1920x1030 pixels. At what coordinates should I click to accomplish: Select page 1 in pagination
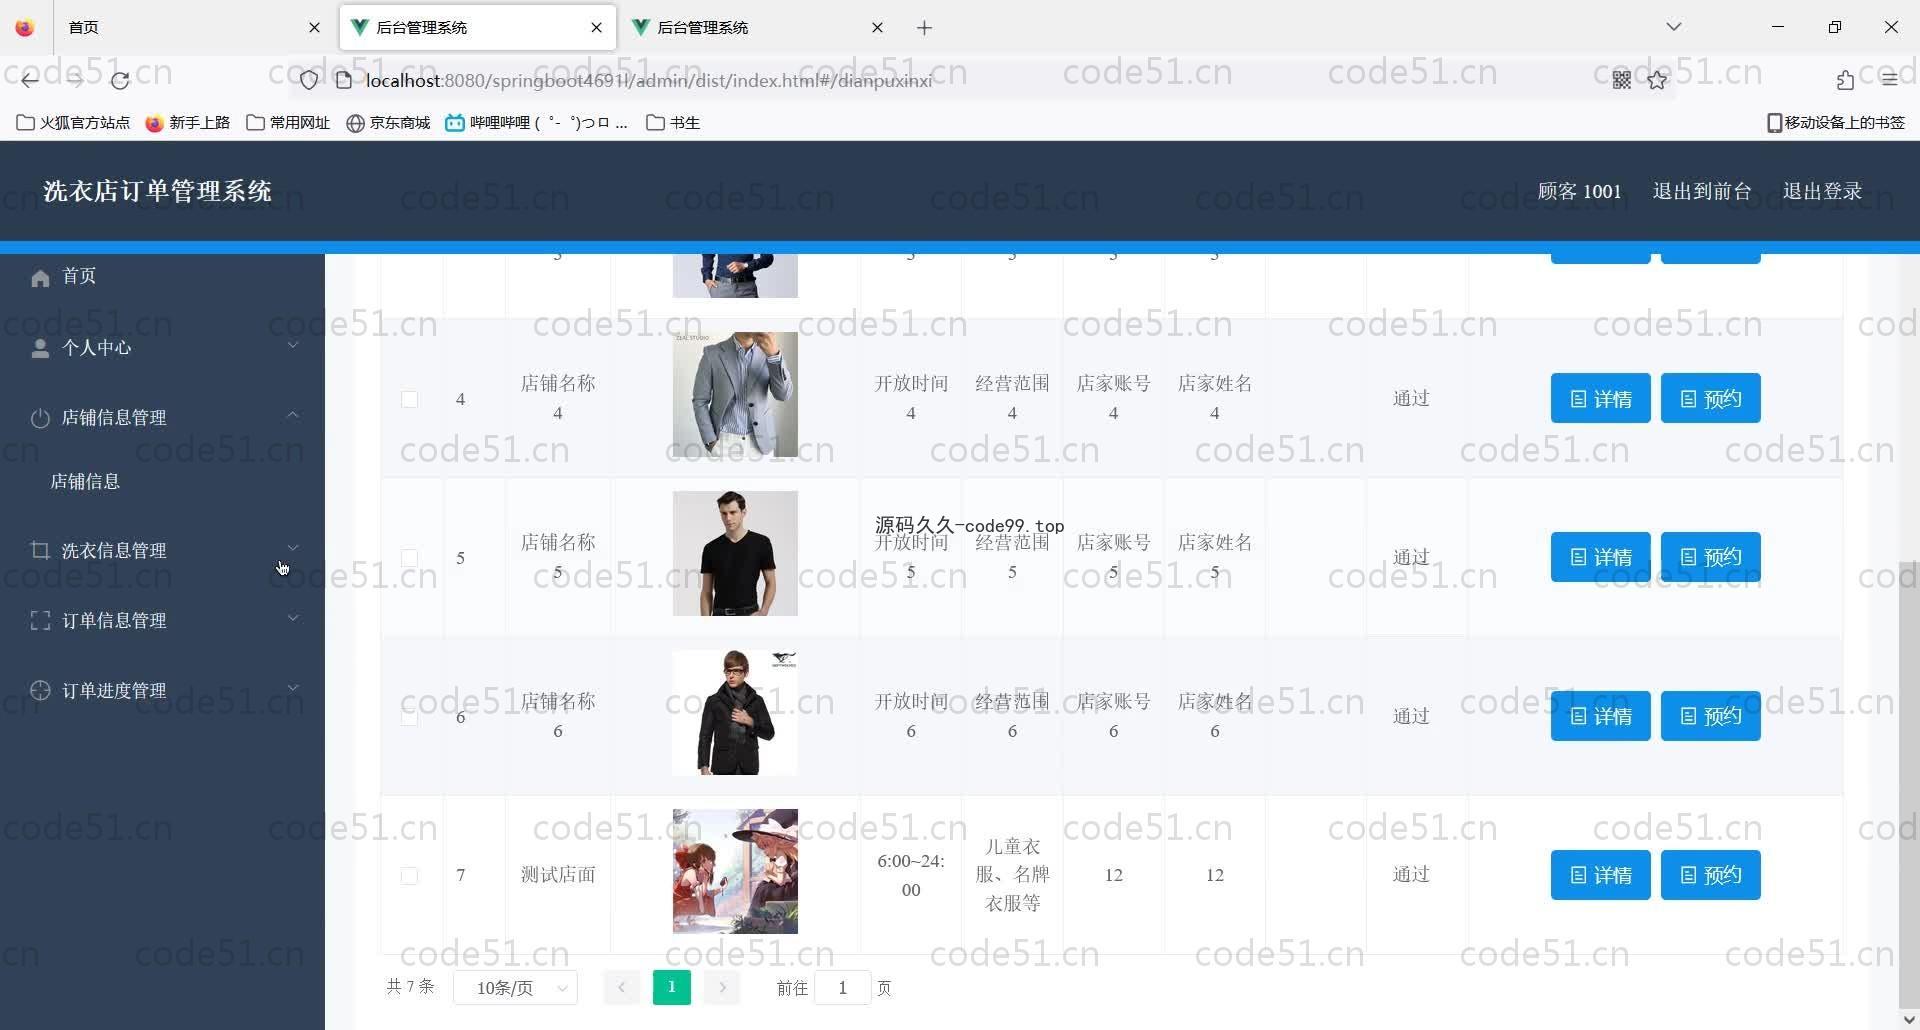[671, 988]
